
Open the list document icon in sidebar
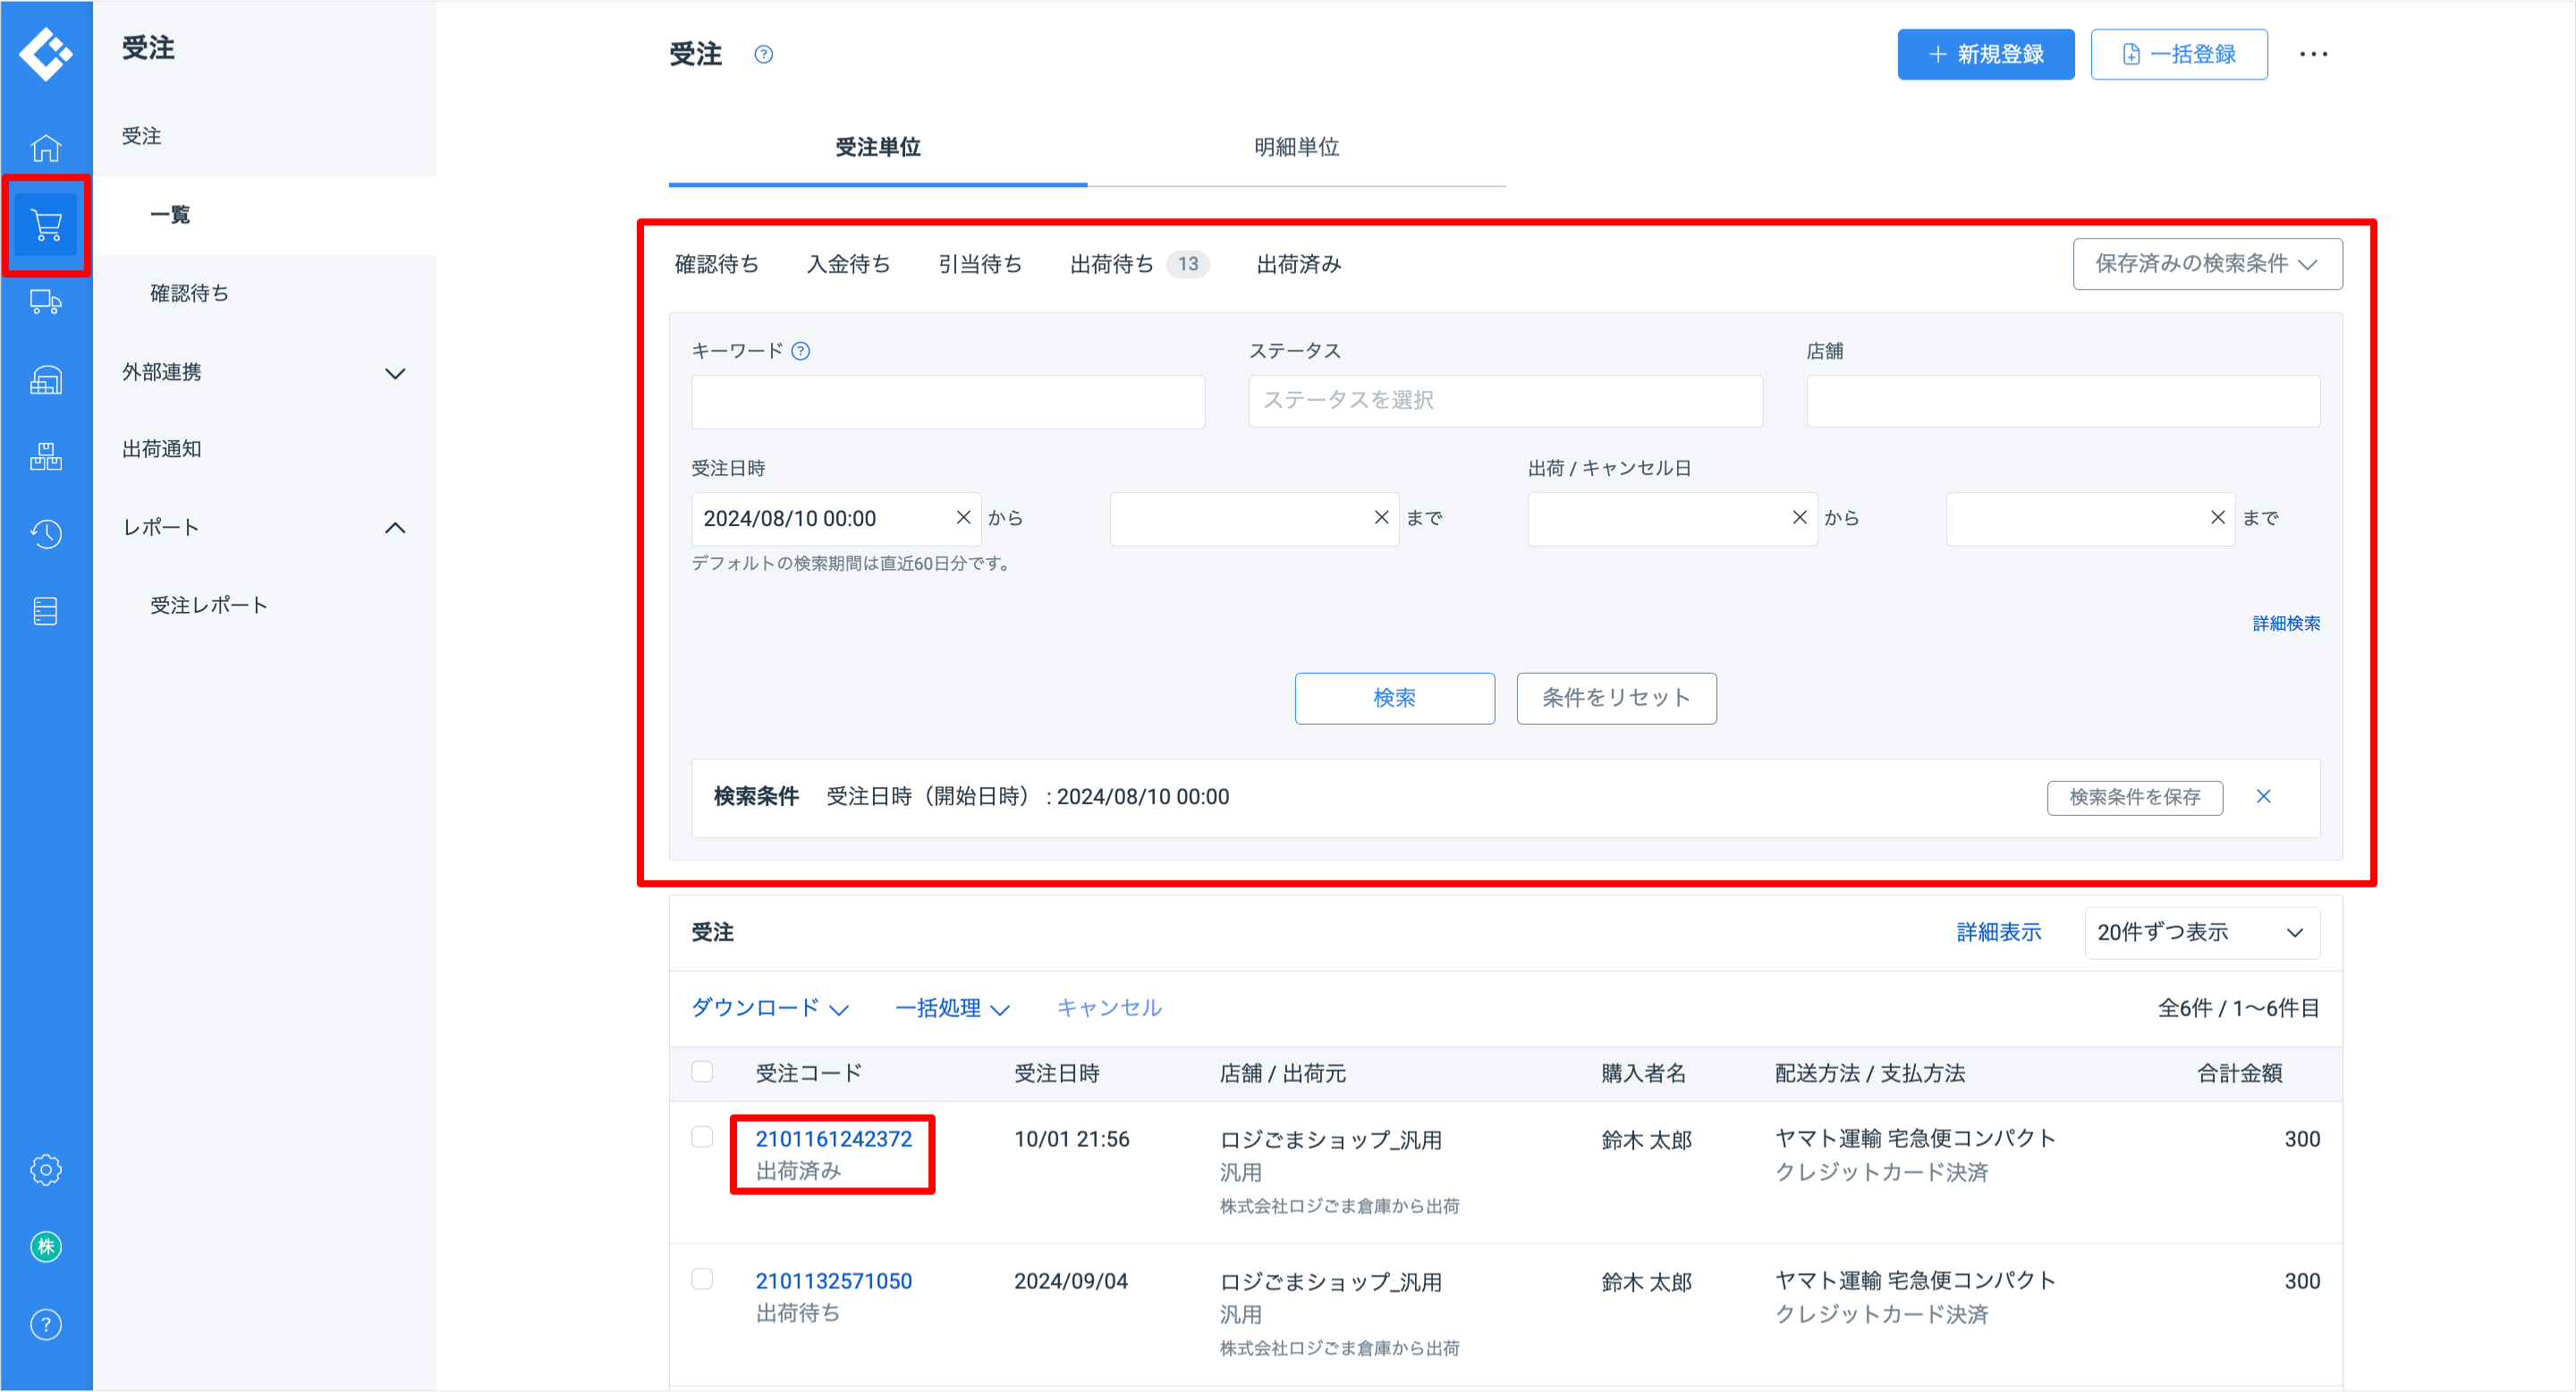pyautogui.click(x=46, y=611)
